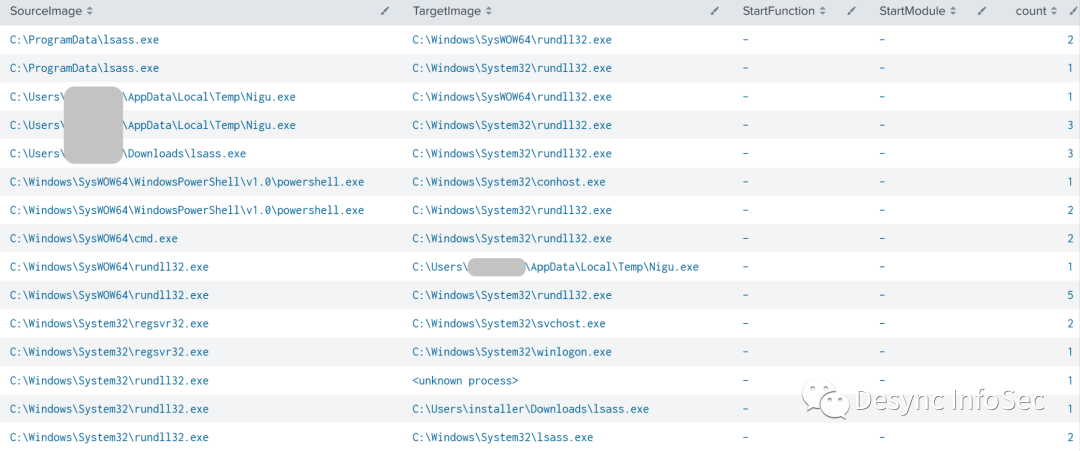Click SysWOW64\rundll32.exe source in Nigu.exe target row

point(109,267)
